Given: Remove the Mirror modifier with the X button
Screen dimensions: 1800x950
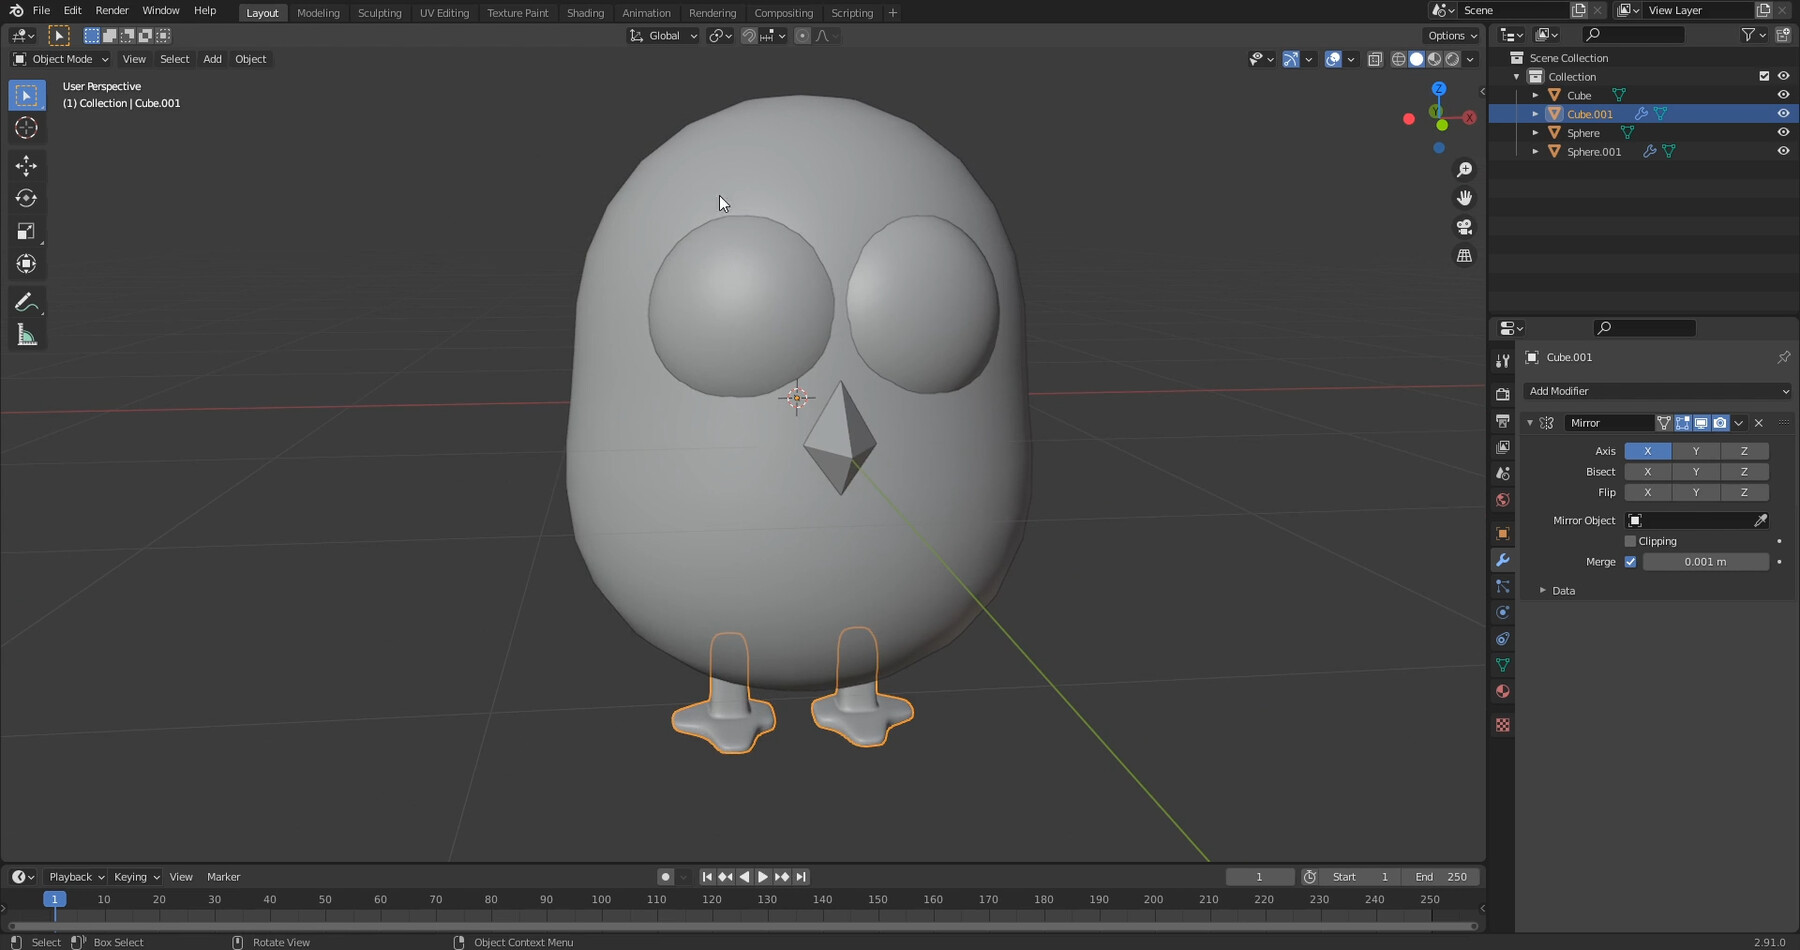Looking at the screenshot, I should tap(1757, 422).
